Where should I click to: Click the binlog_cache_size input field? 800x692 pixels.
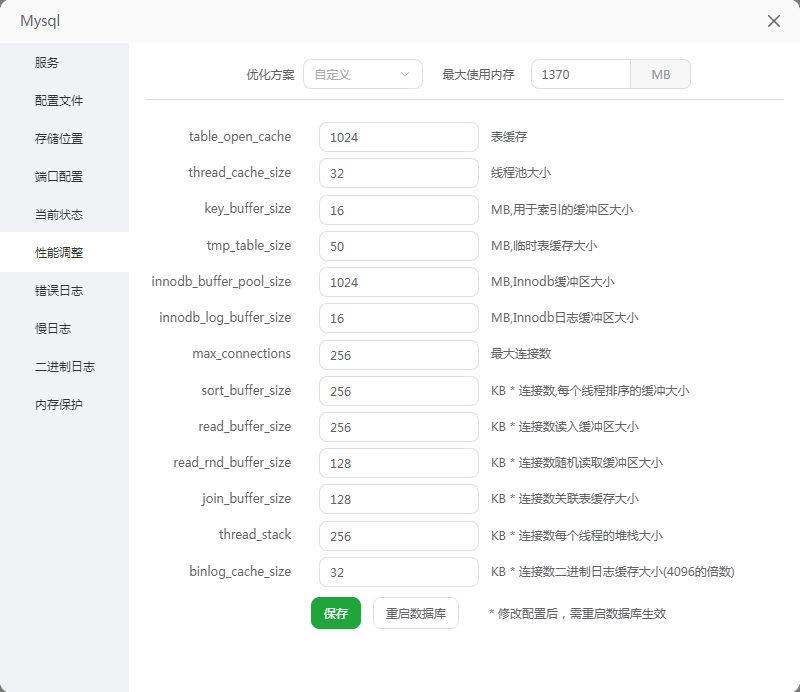pyautogui.click(x=398, y=572)
